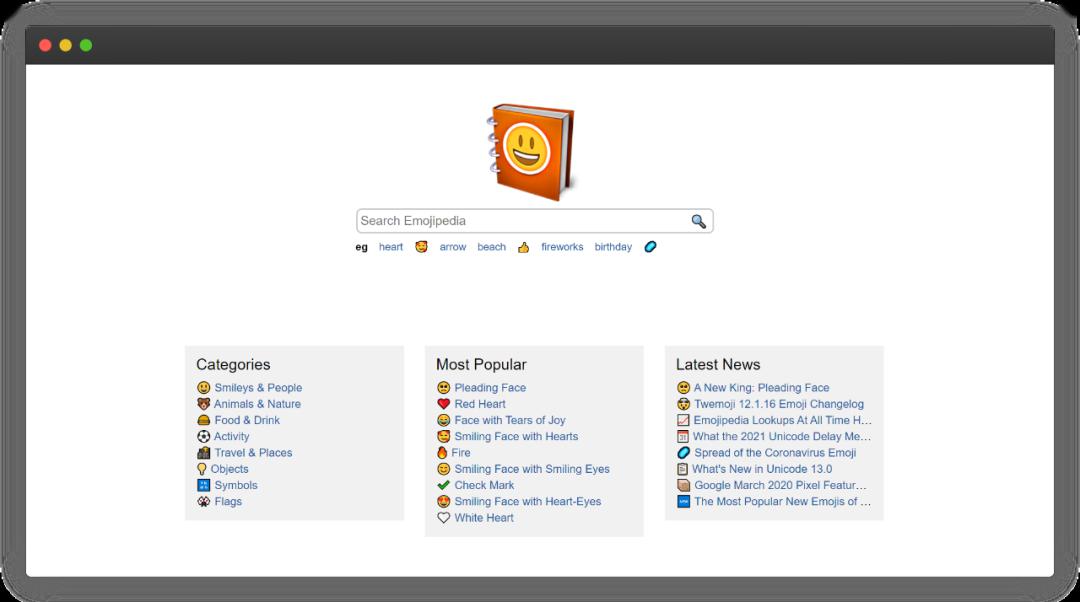Screen dimensions: 1080x602
Task: Click the green Check Mark emoji icon
Action: point(444,485)
